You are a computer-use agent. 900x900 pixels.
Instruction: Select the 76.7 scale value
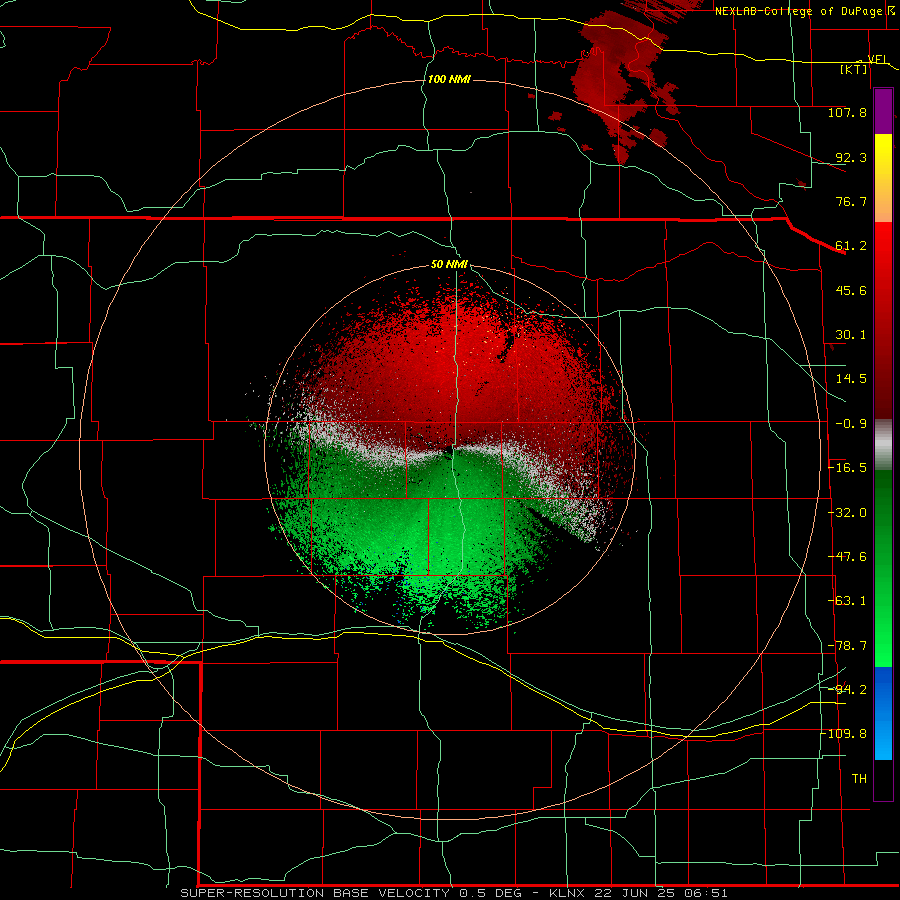[x=851, y=201]
